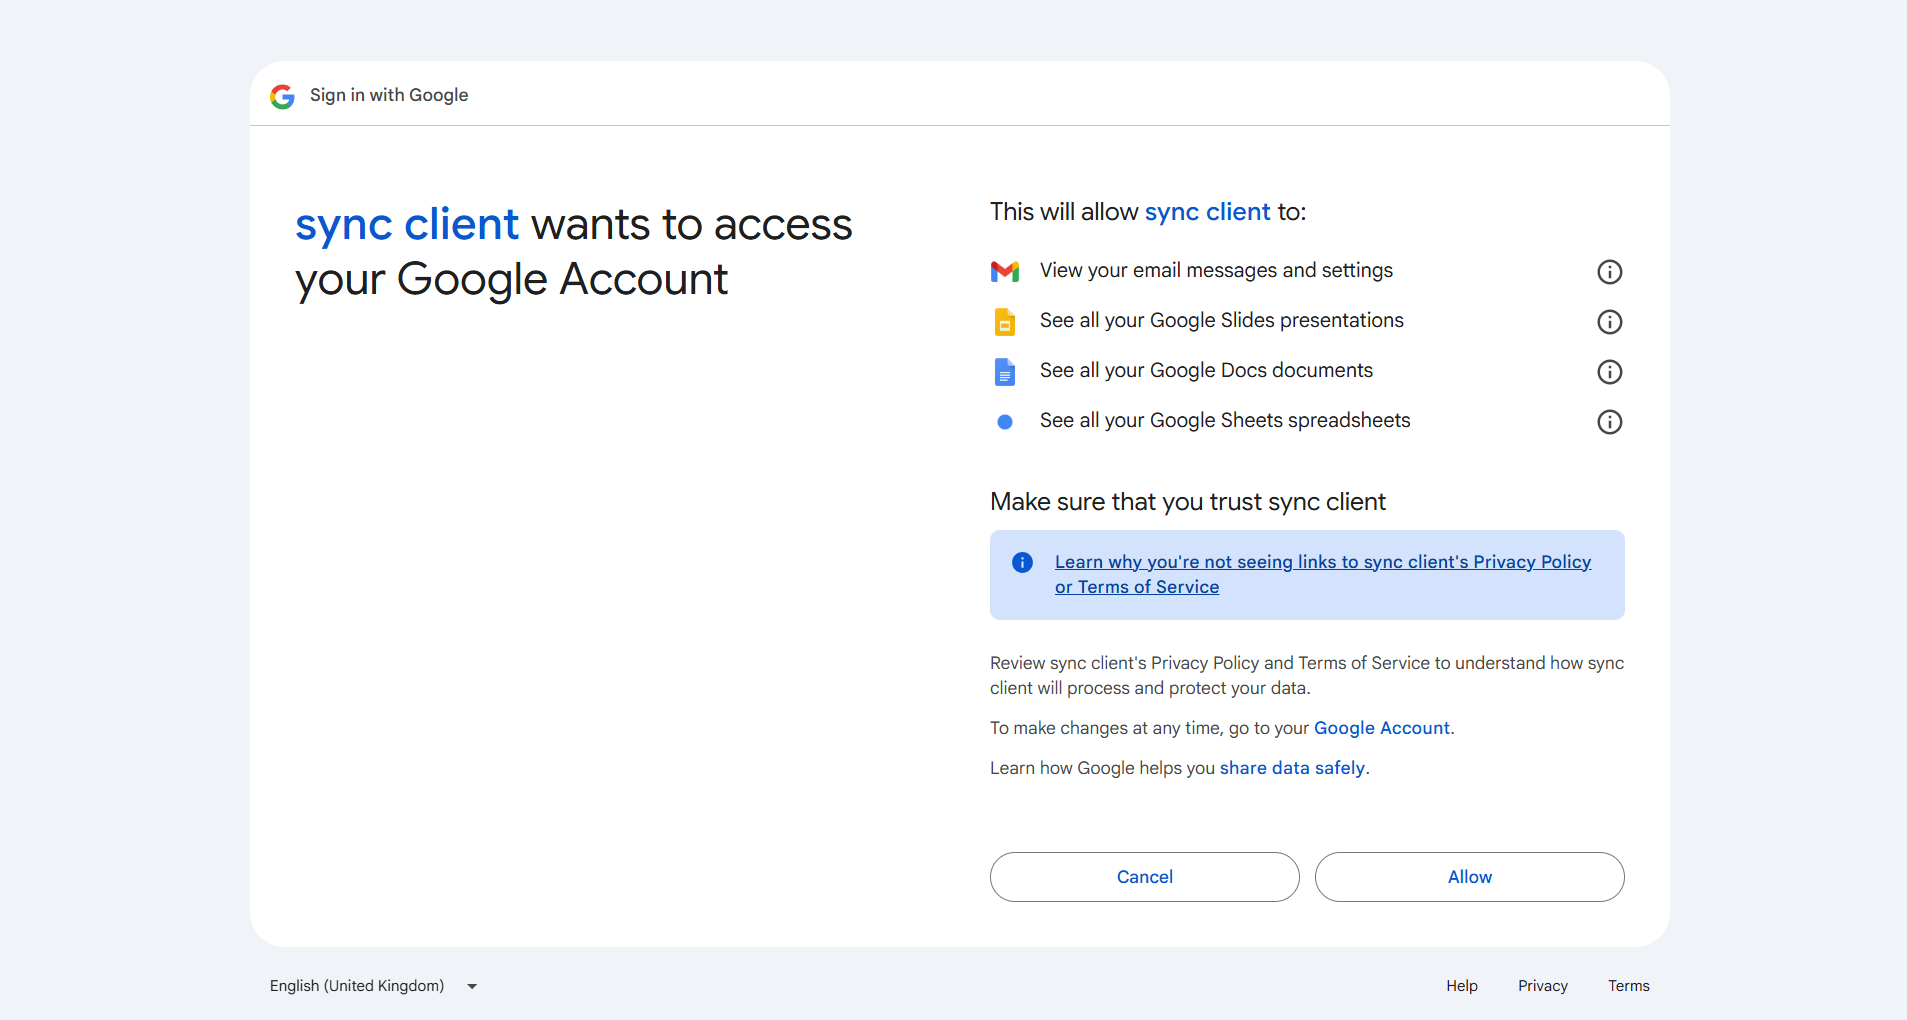Image resolution: width=1907 pixels, height=1020 pixels.
Task: Open the Terms footer link
Action: tap(1628, 985)
